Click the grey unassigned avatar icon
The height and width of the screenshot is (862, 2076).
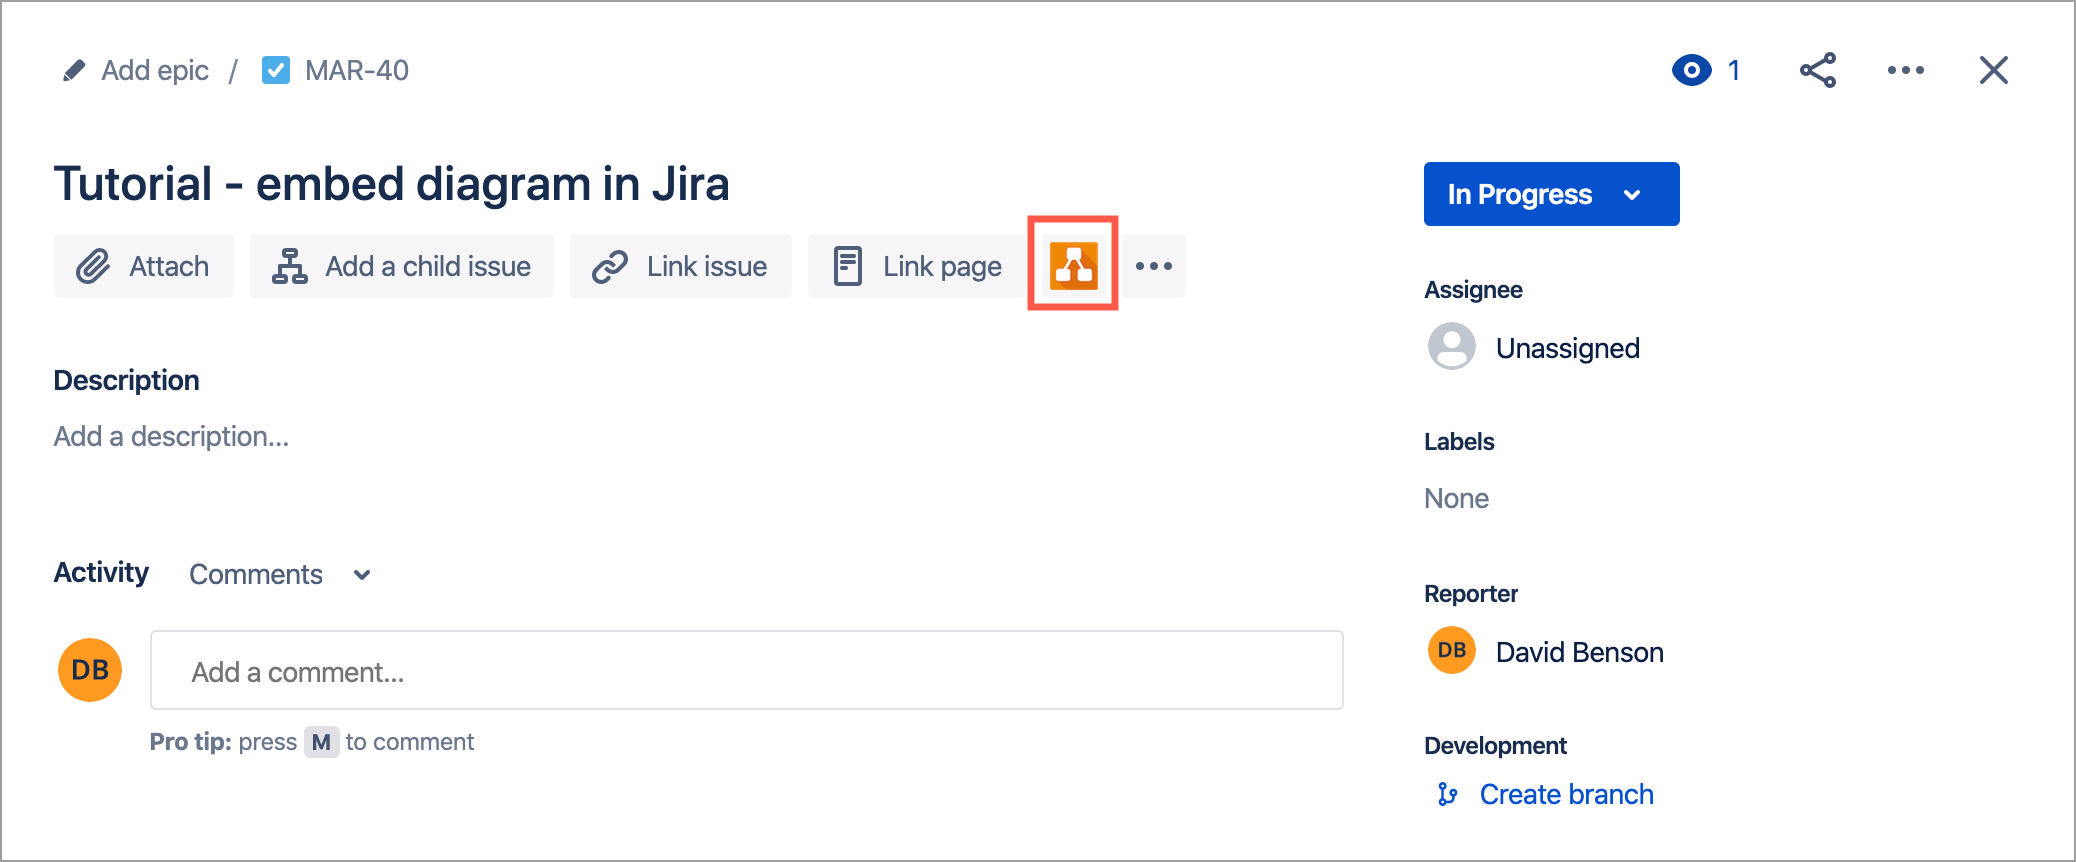pyautogui.click(x=1452, y=346)
